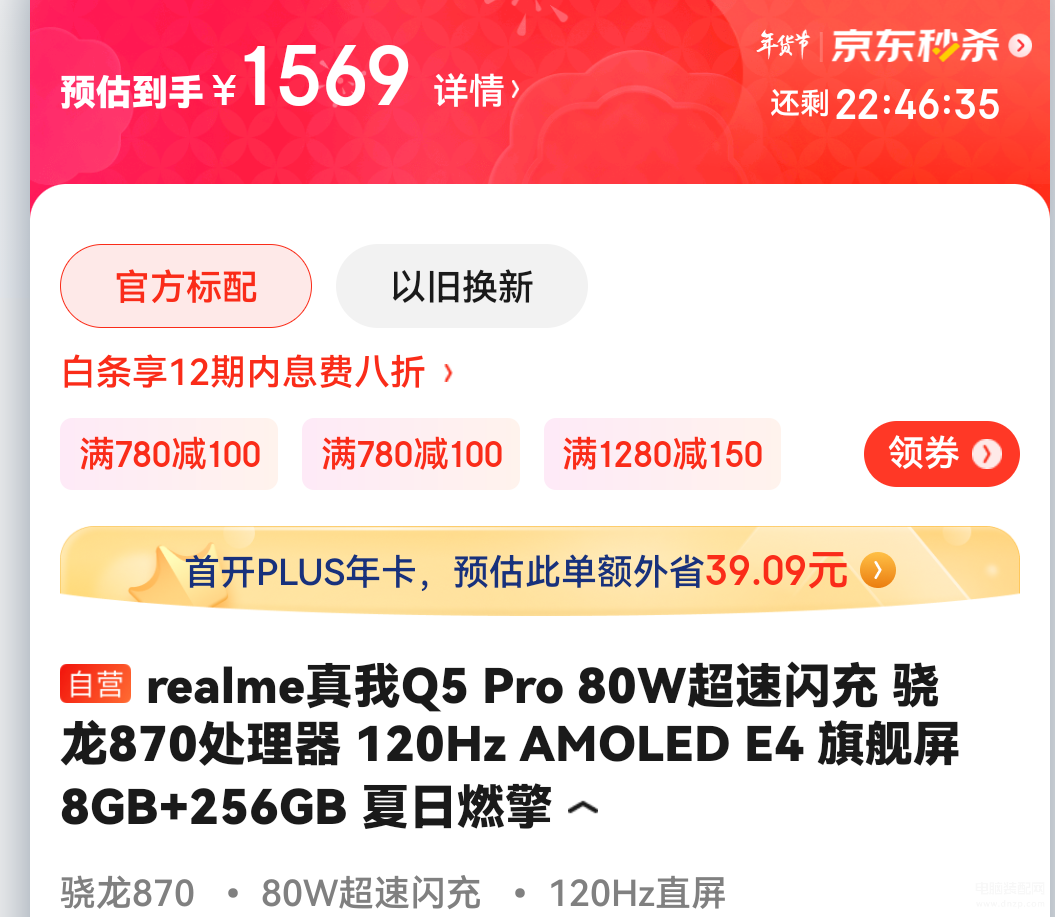
Task: Expand 白条享12期内息费八折 chevron
Action: coord(449,372)
